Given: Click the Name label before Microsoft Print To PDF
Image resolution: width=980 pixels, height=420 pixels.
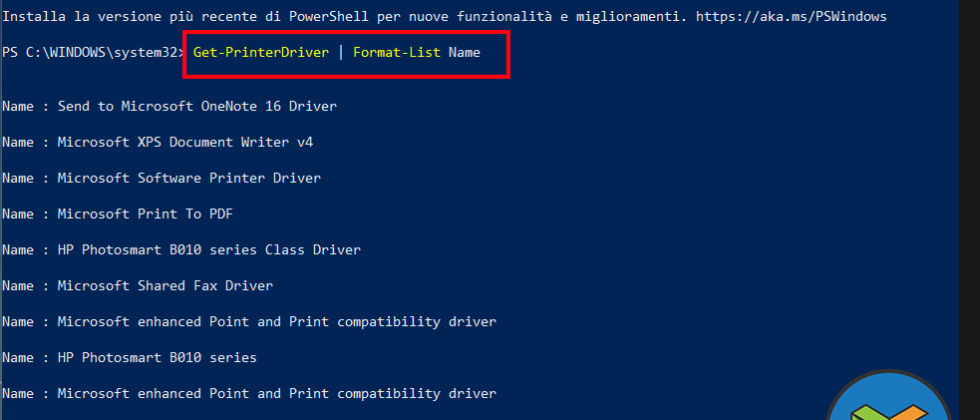Looking at the screenshot, I should pyautogui.click(x=18, y=214).
